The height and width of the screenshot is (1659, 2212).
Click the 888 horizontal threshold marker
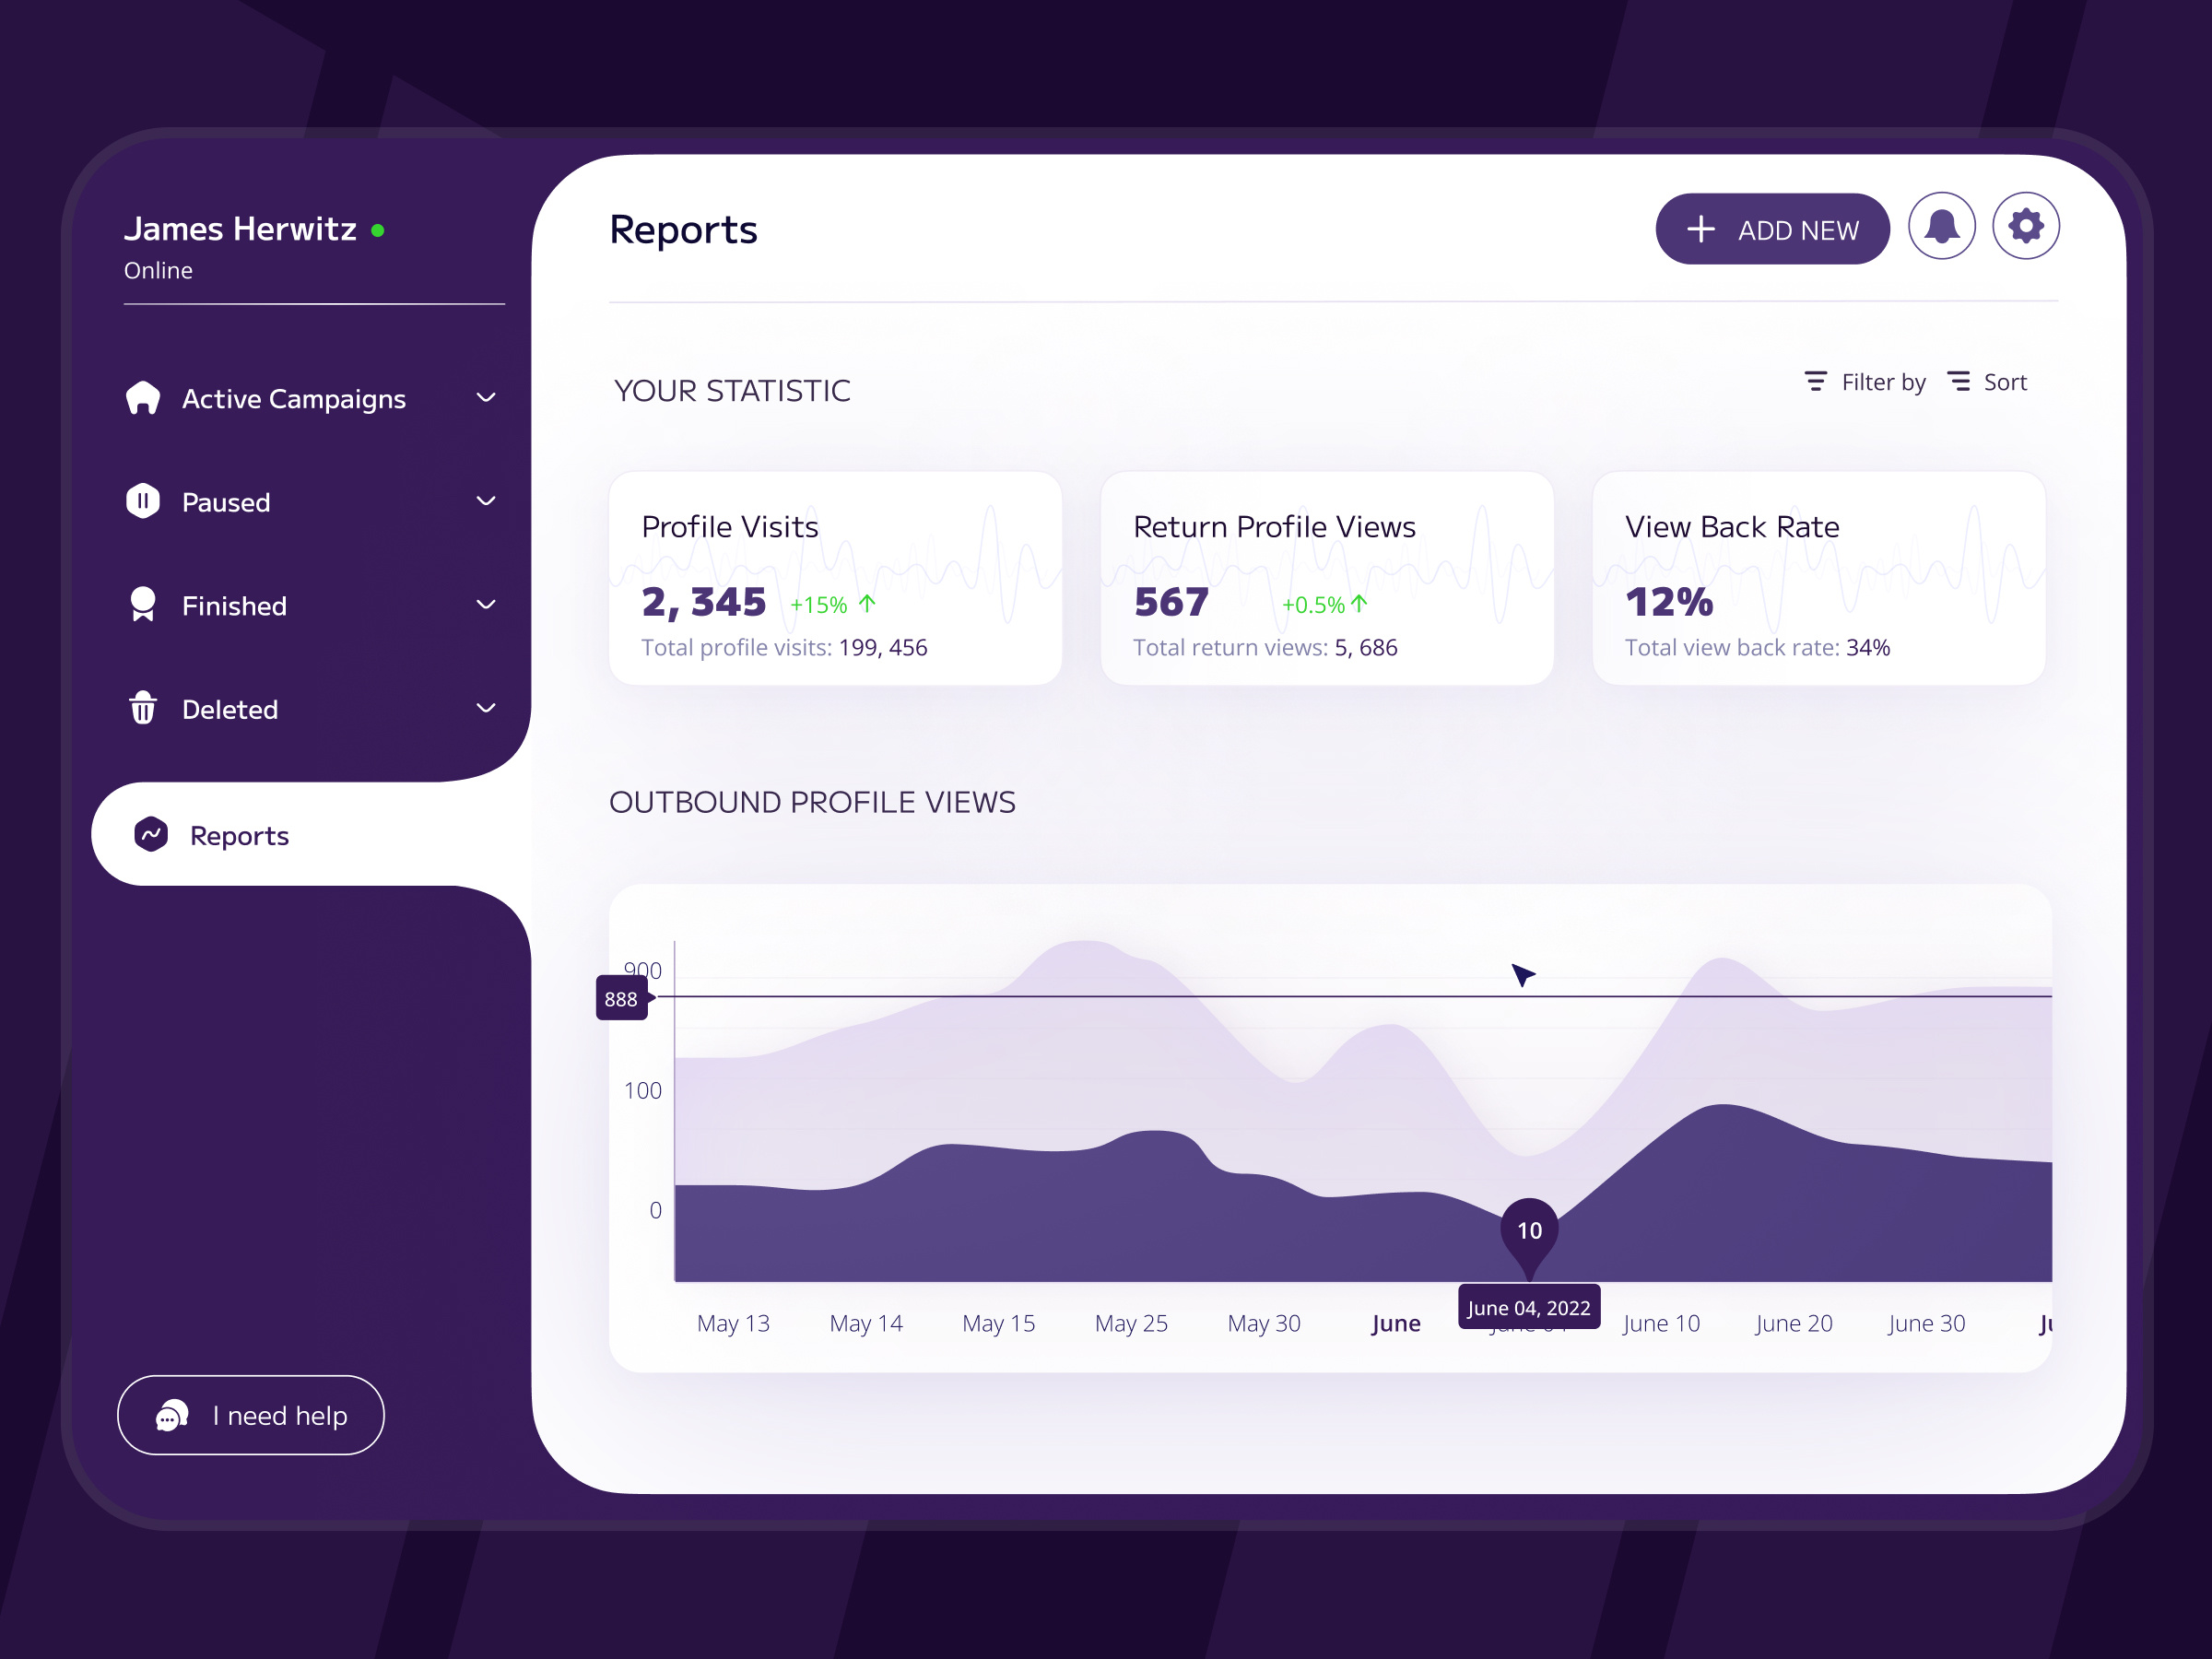pyautogui.click(x=621, y=998)
